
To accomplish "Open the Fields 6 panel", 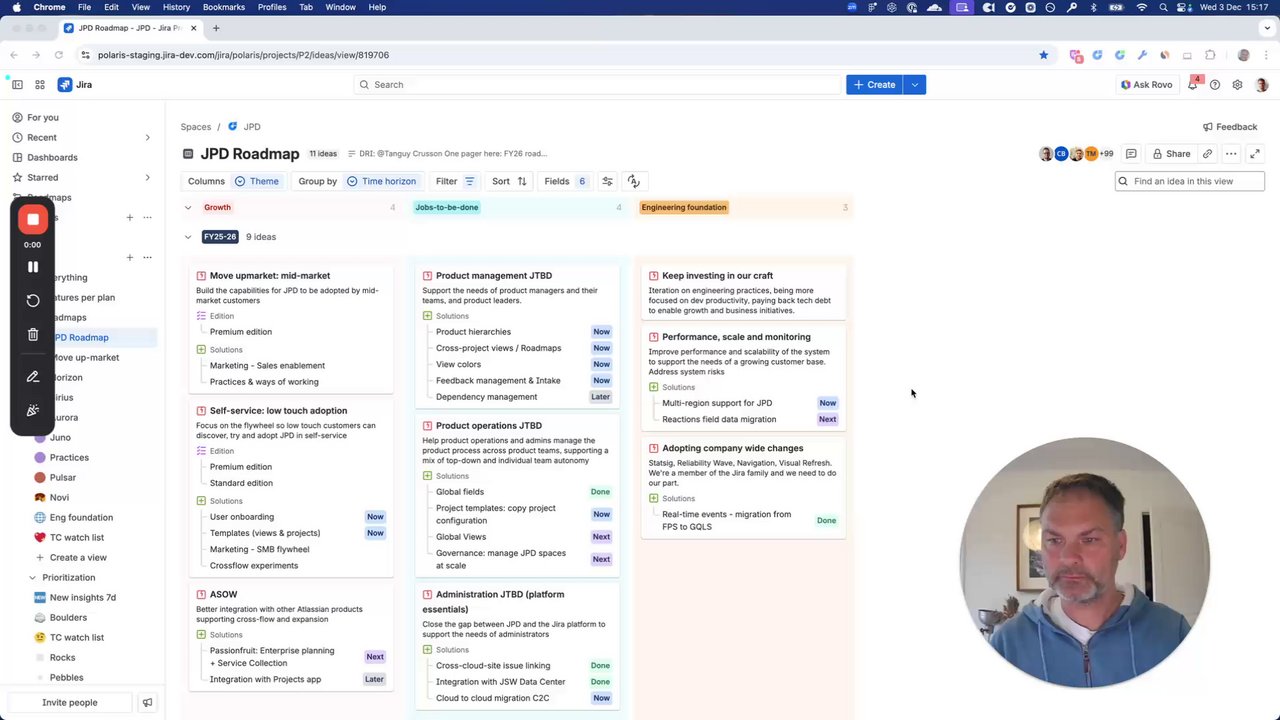I will (565, 181).
